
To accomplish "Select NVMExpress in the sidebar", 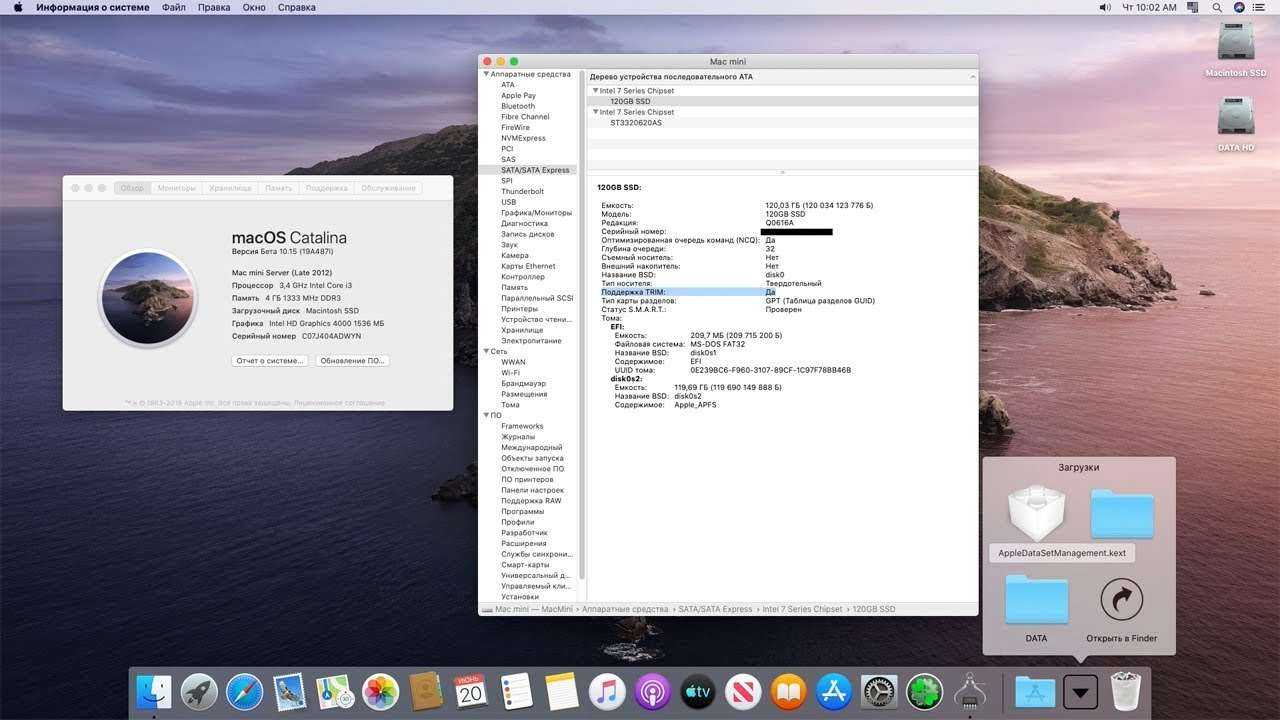I will click(x=523, y=138).
